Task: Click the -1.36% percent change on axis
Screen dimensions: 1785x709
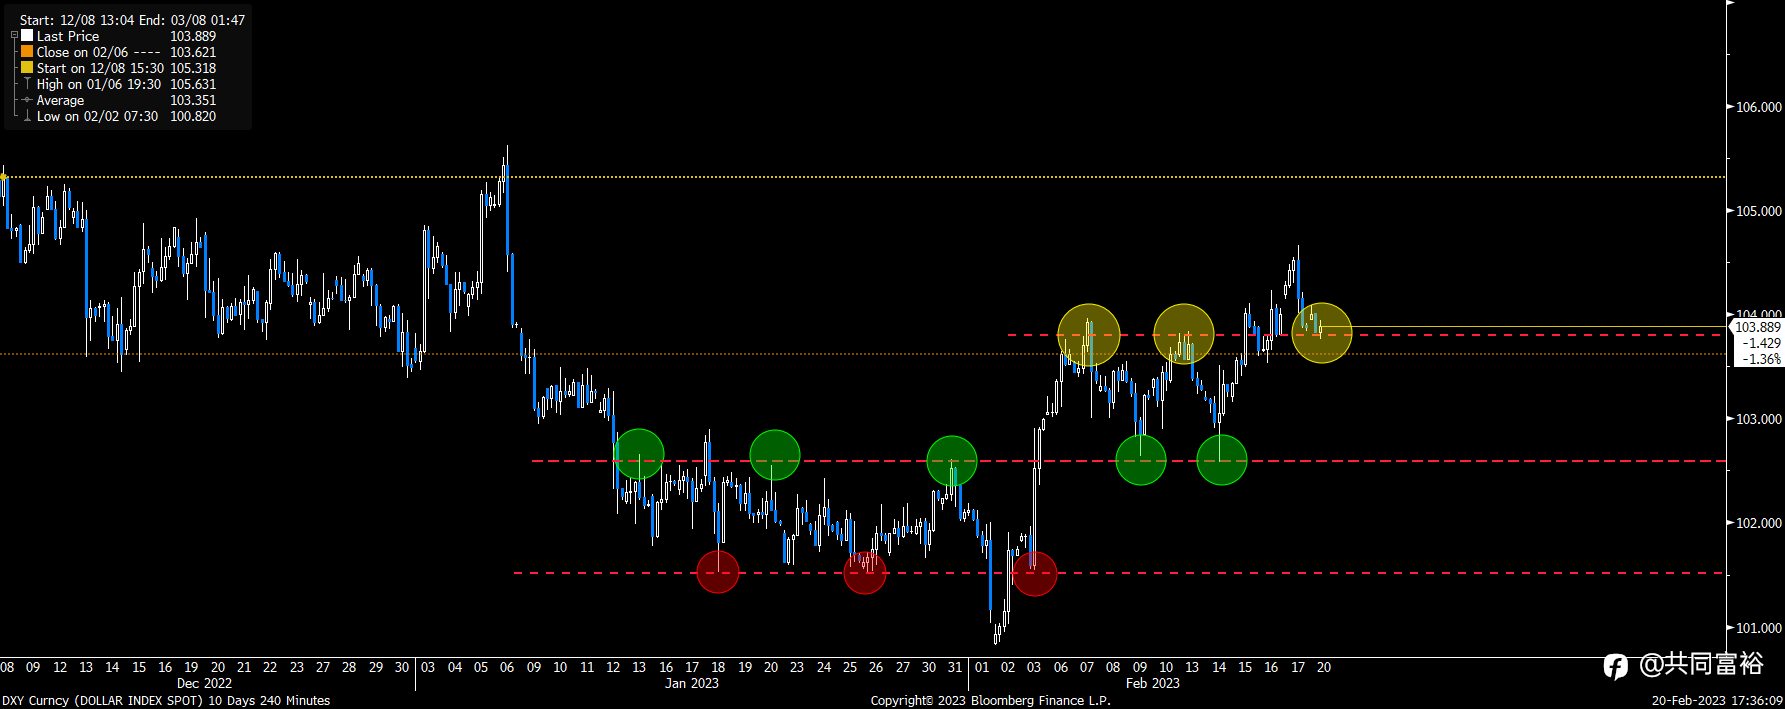Action: (x=1761, y=359)
